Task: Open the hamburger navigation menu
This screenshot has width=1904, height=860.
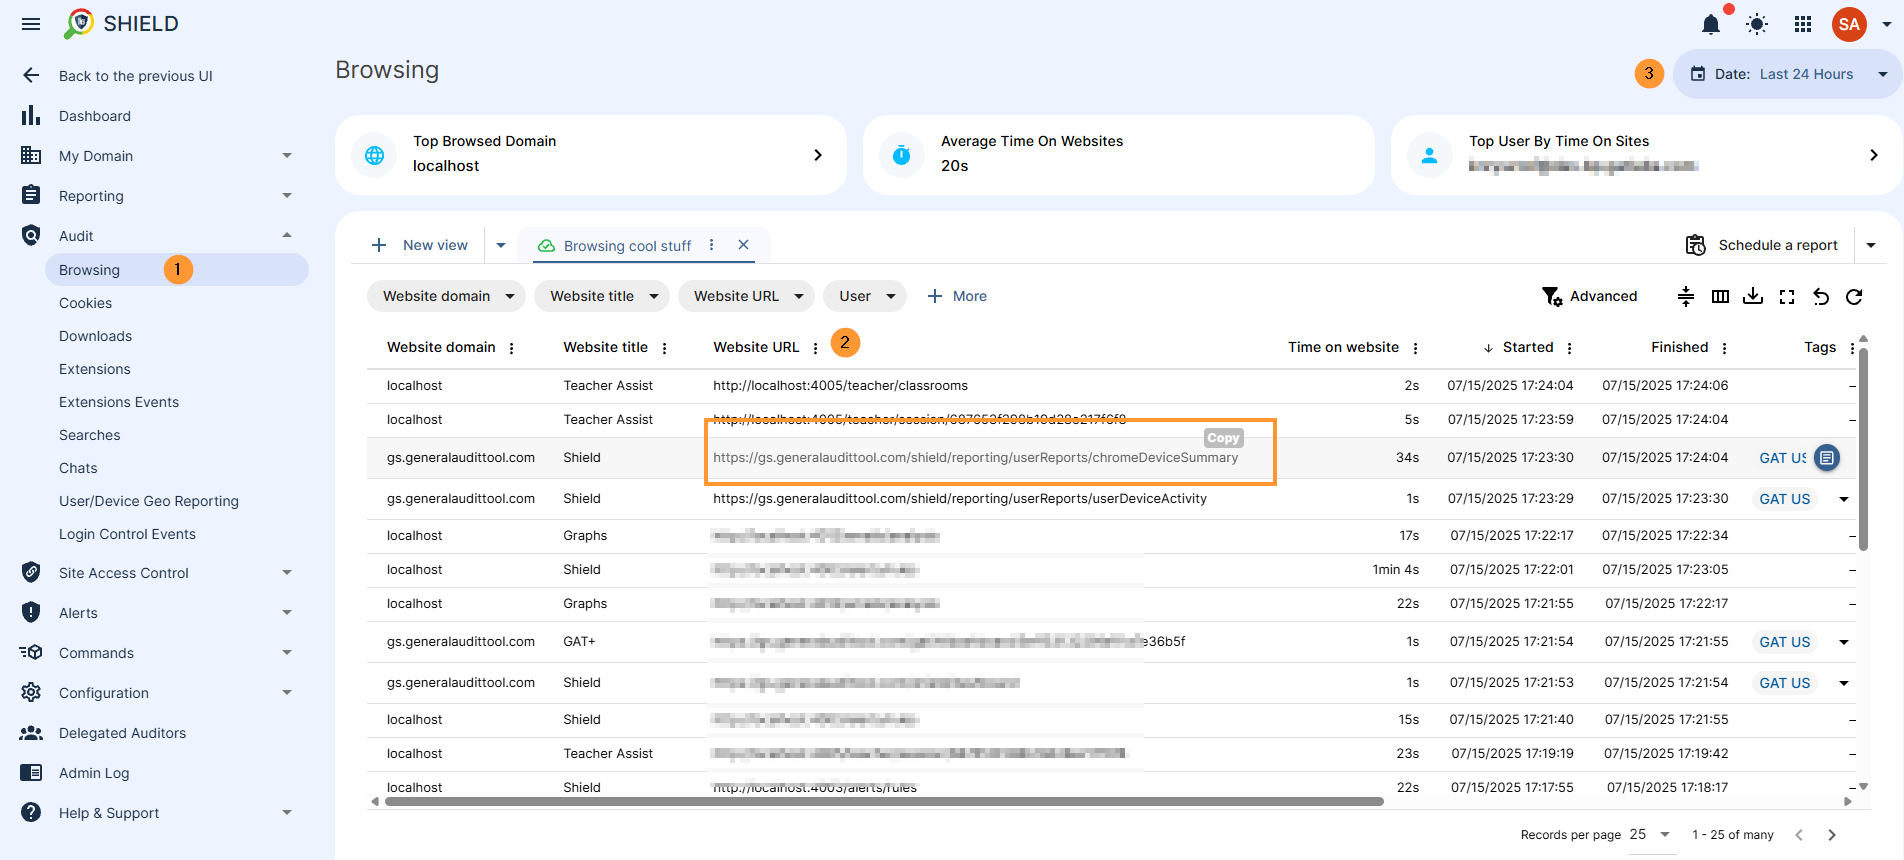Action: pyautogui.click(x=31, y=24)
